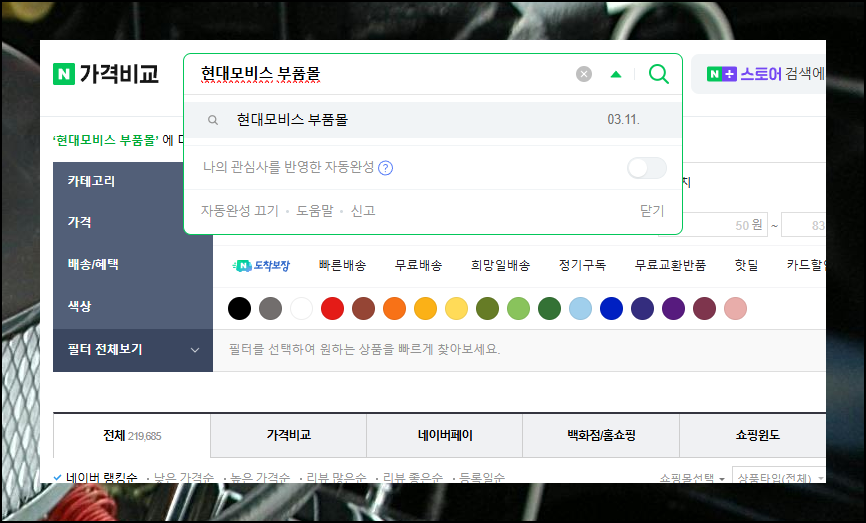Pick the light green color swatch

click(x=518, y=308)
